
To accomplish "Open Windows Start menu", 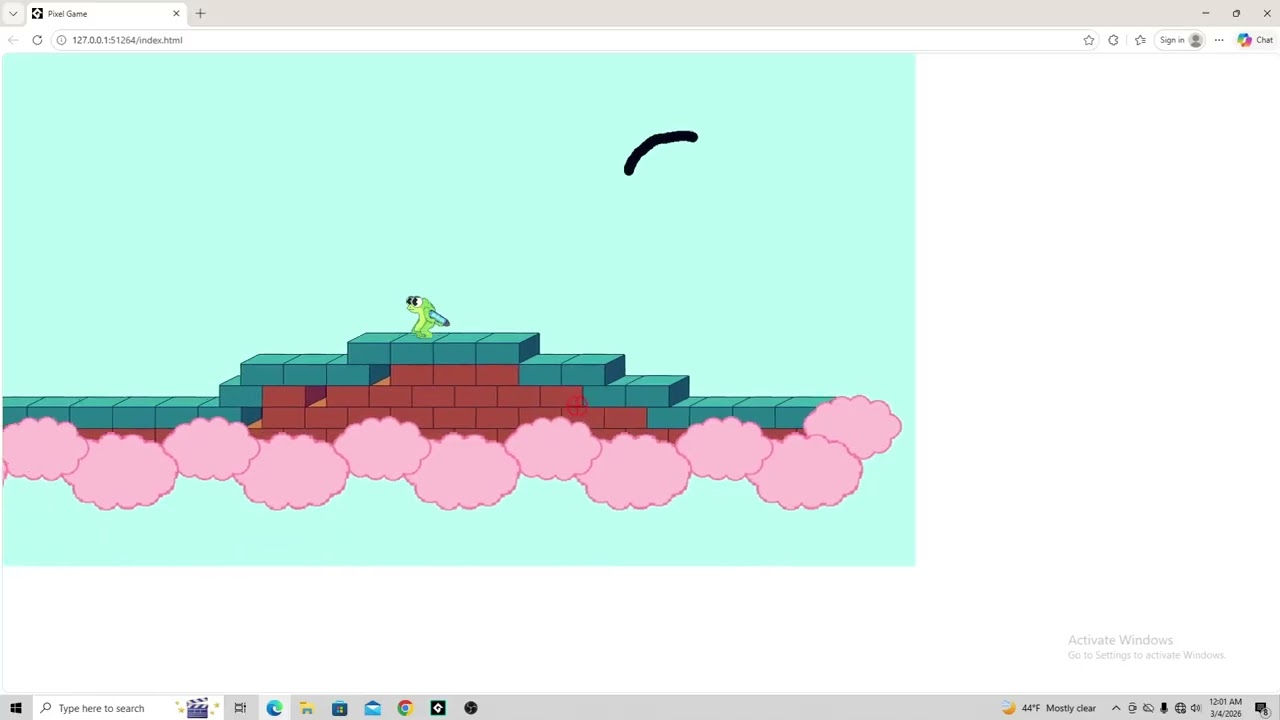I will click(x=15, y=708).
